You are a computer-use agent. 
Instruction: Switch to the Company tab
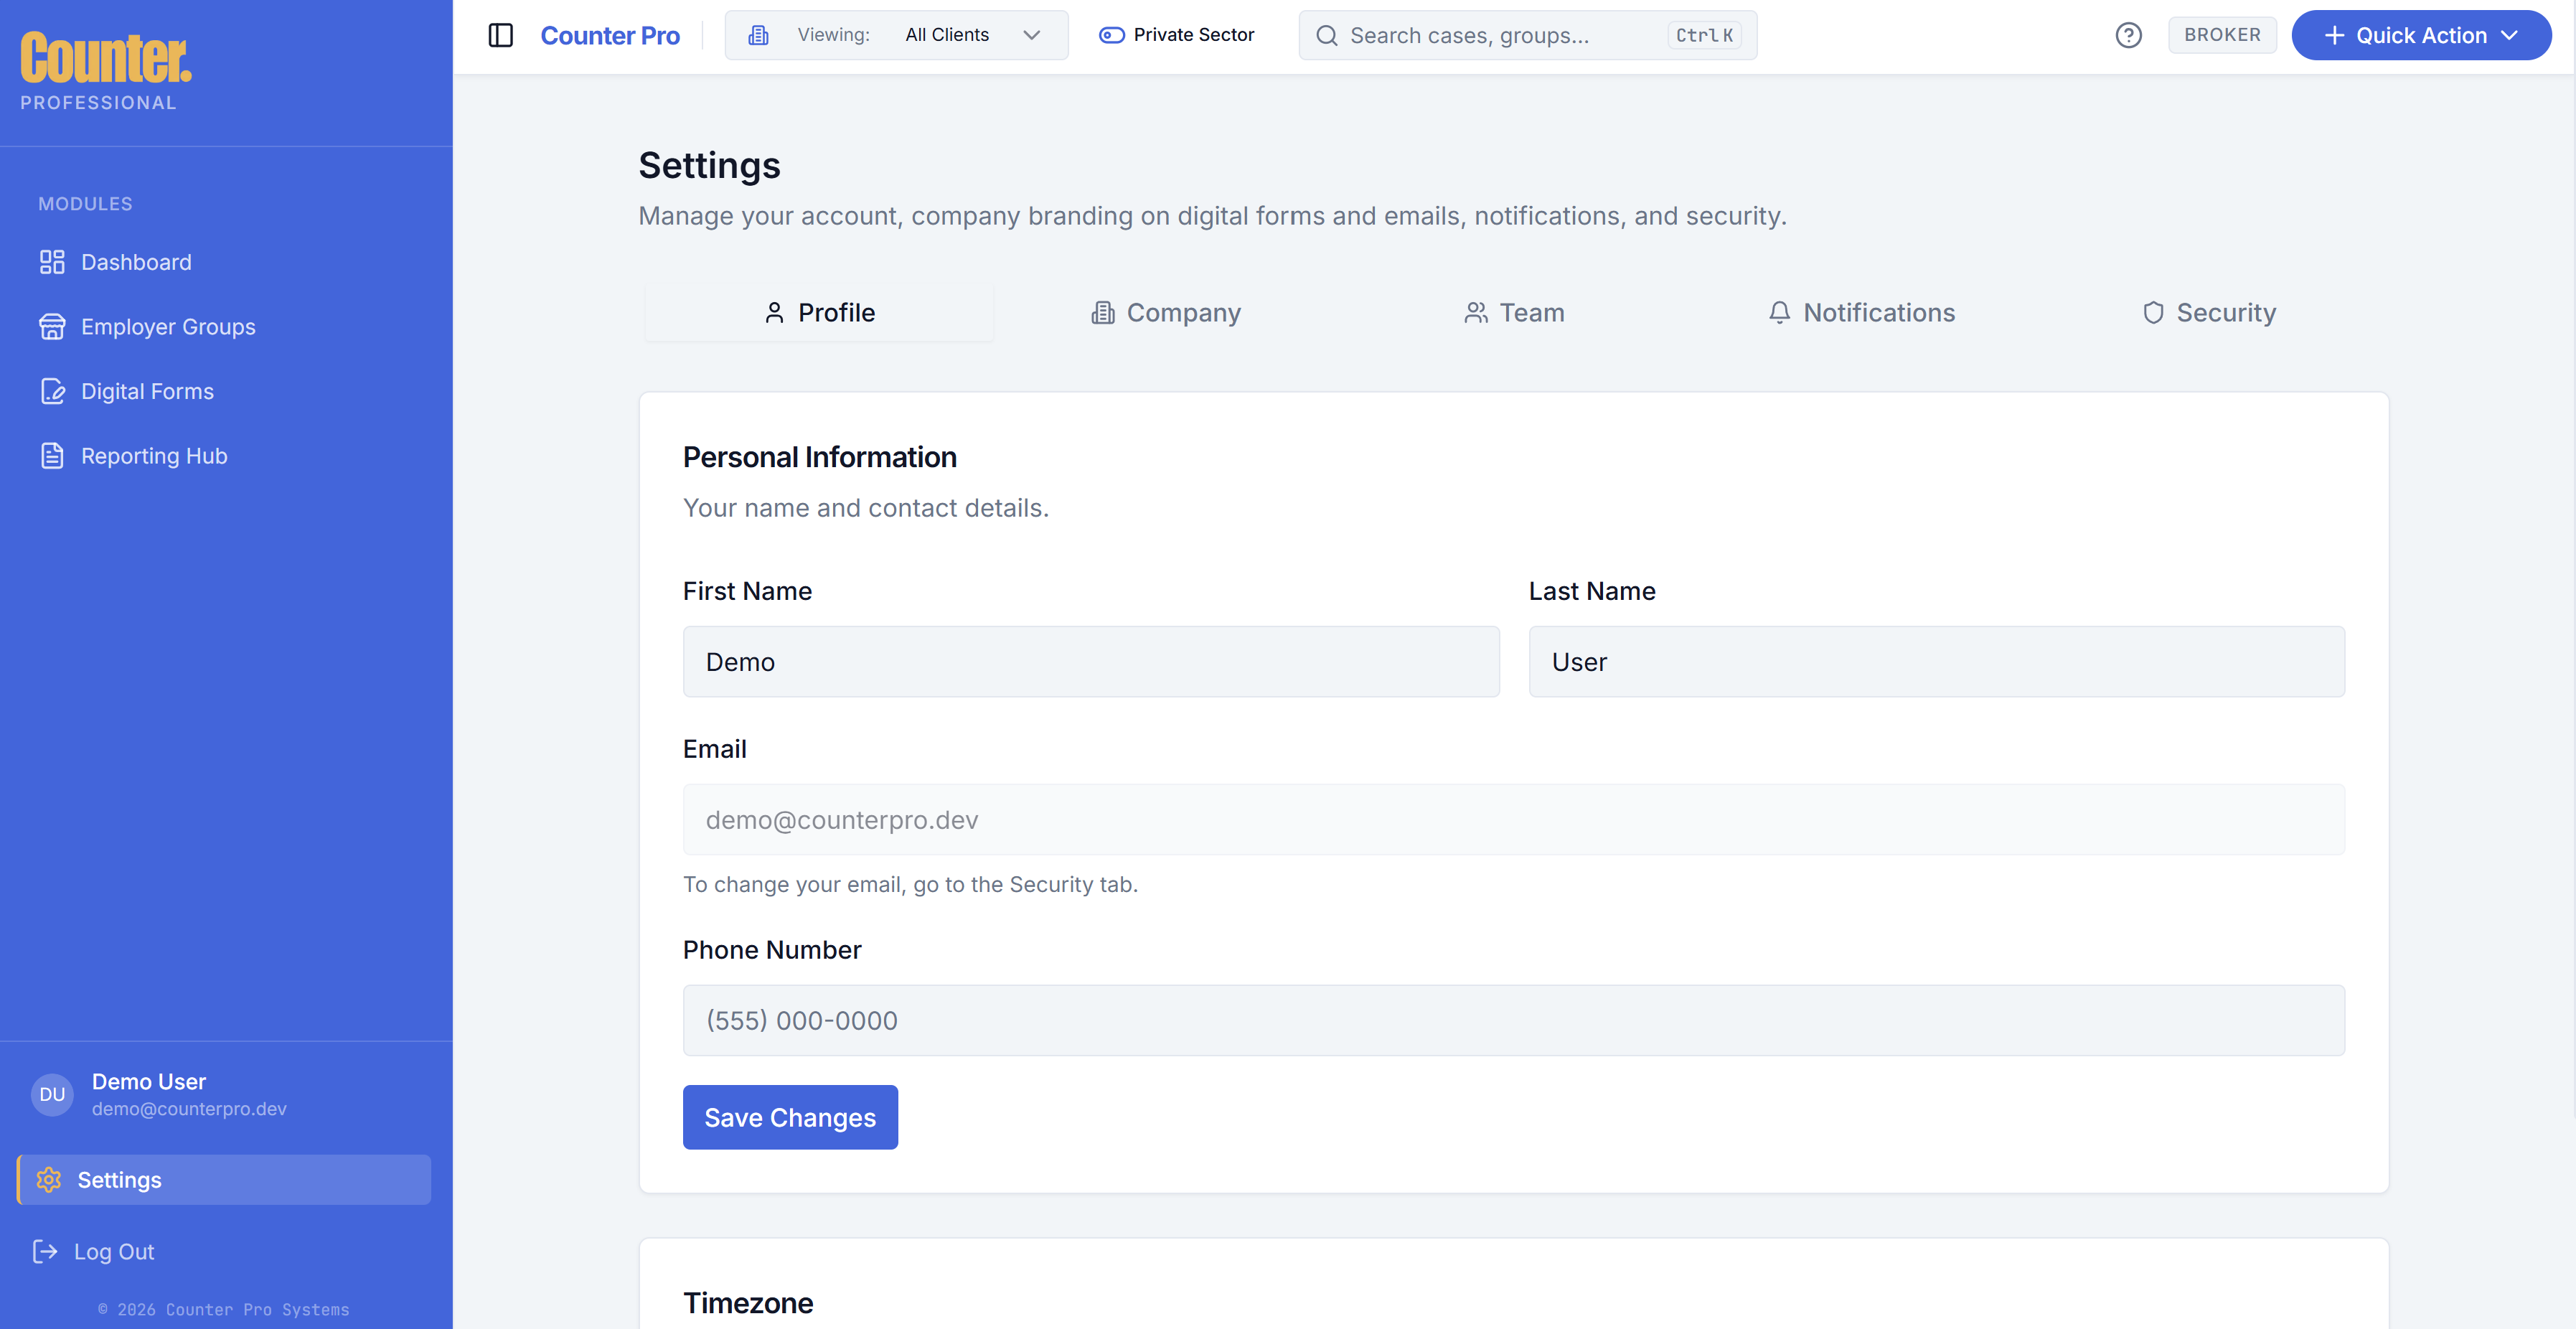click(1165, 312)
